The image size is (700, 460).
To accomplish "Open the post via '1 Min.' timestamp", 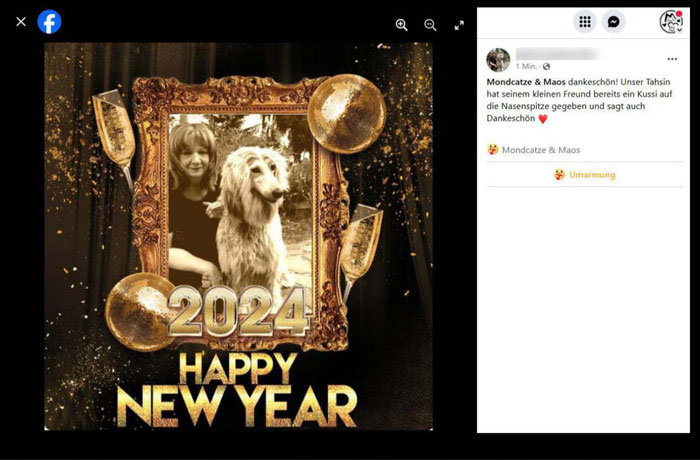I will 526,67.
